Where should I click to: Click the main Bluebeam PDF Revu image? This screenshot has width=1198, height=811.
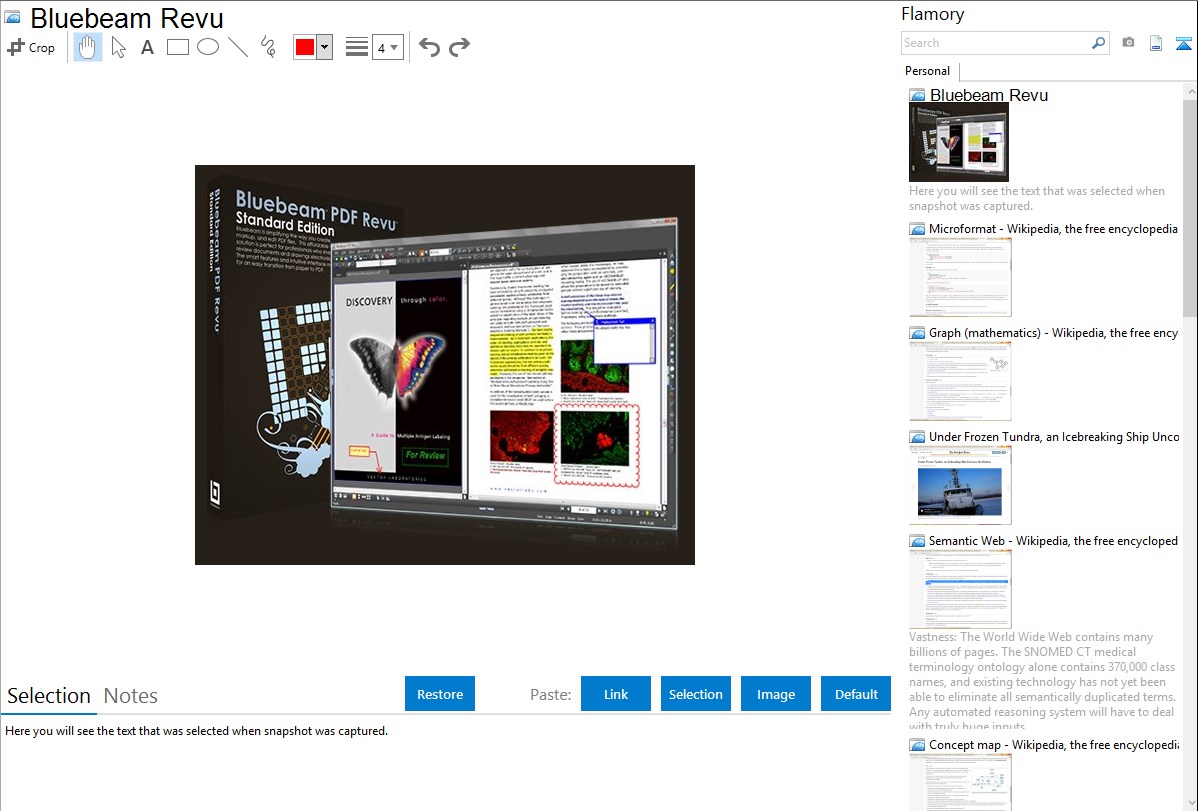(445, 365)
